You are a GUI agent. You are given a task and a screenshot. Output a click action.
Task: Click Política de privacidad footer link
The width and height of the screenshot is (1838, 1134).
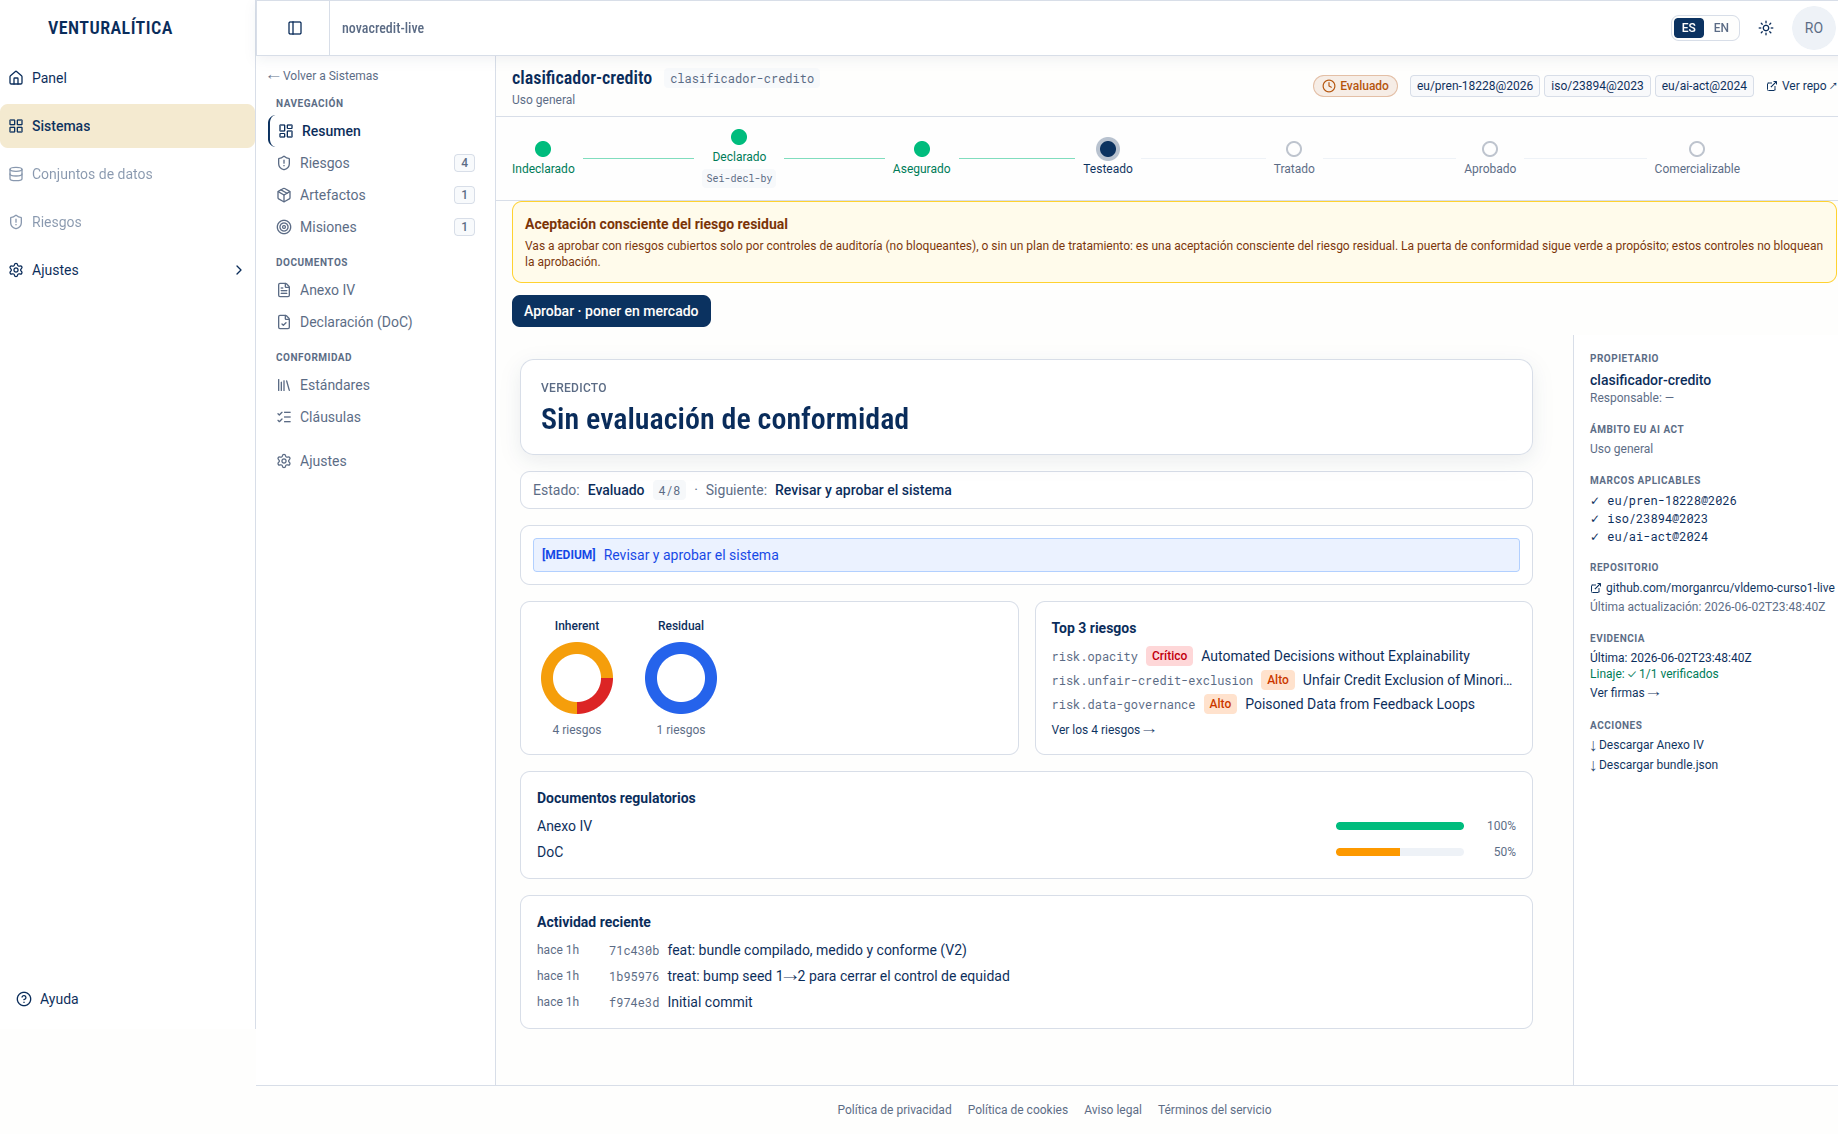[x=894, y=1110]
